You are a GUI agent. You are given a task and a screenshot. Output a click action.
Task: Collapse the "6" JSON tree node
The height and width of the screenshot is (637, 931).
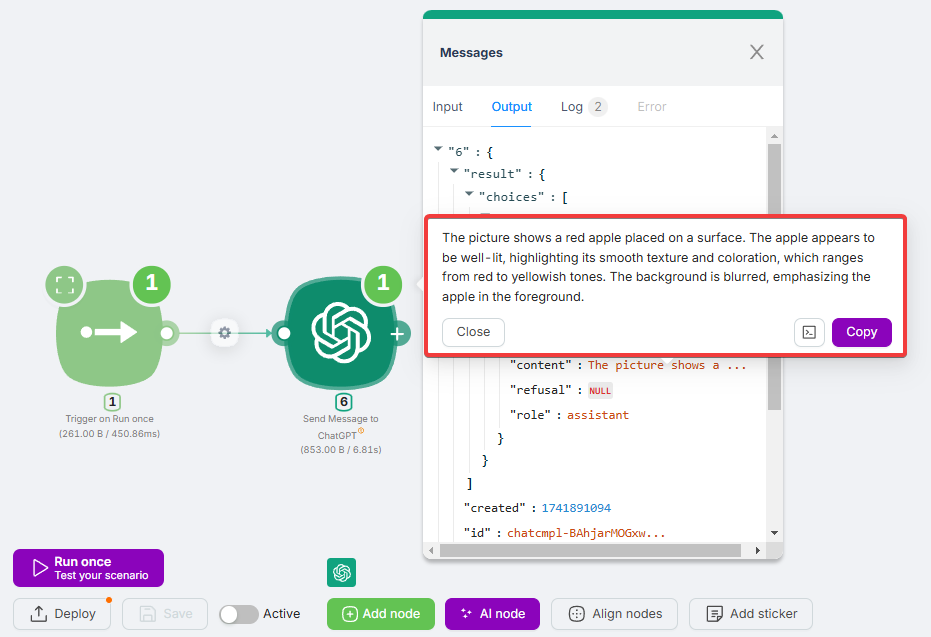[438, 150]
